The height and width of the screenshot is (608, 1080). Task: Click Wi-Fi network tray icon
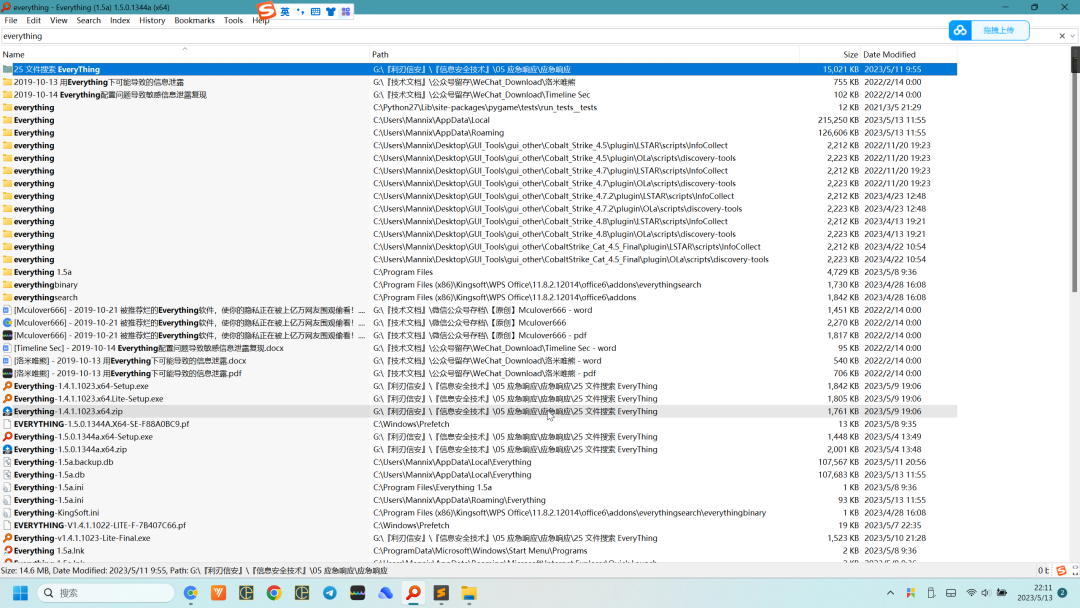[x=971, y=593]
